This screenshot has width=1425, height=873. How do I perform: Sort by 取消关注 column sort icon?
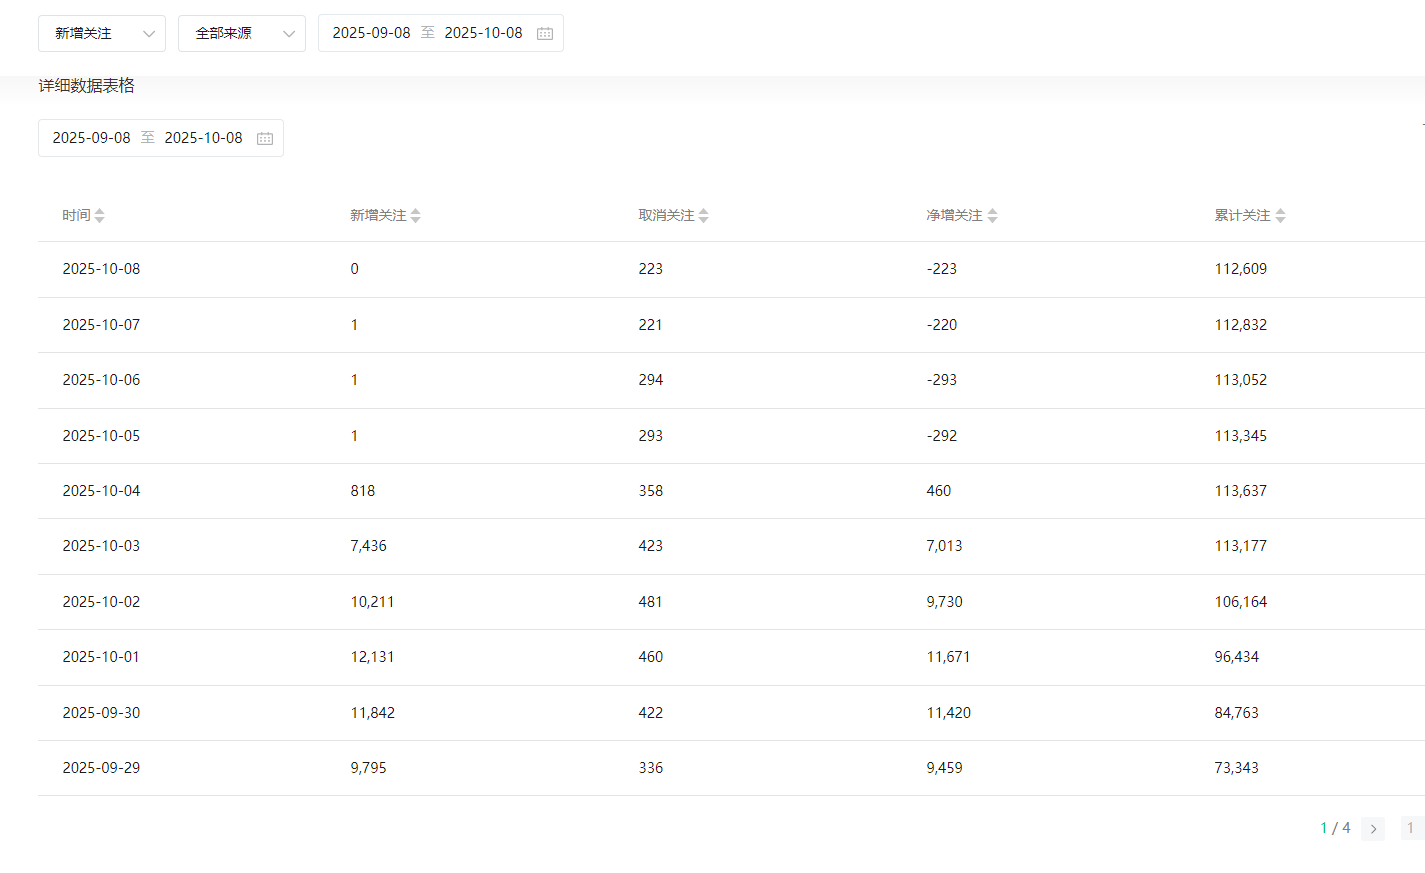pos(703,215)
